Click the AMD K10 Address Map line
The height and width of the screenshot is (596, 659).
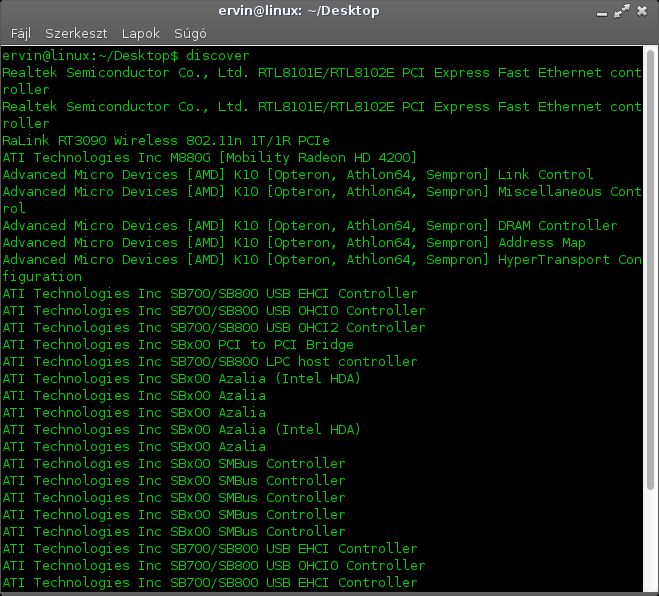[294, 243]
